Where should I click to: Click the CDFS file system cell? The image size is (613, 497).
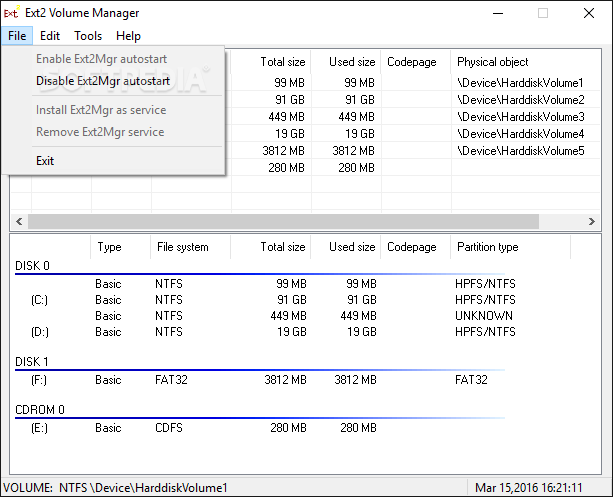(x=169, y=428)
